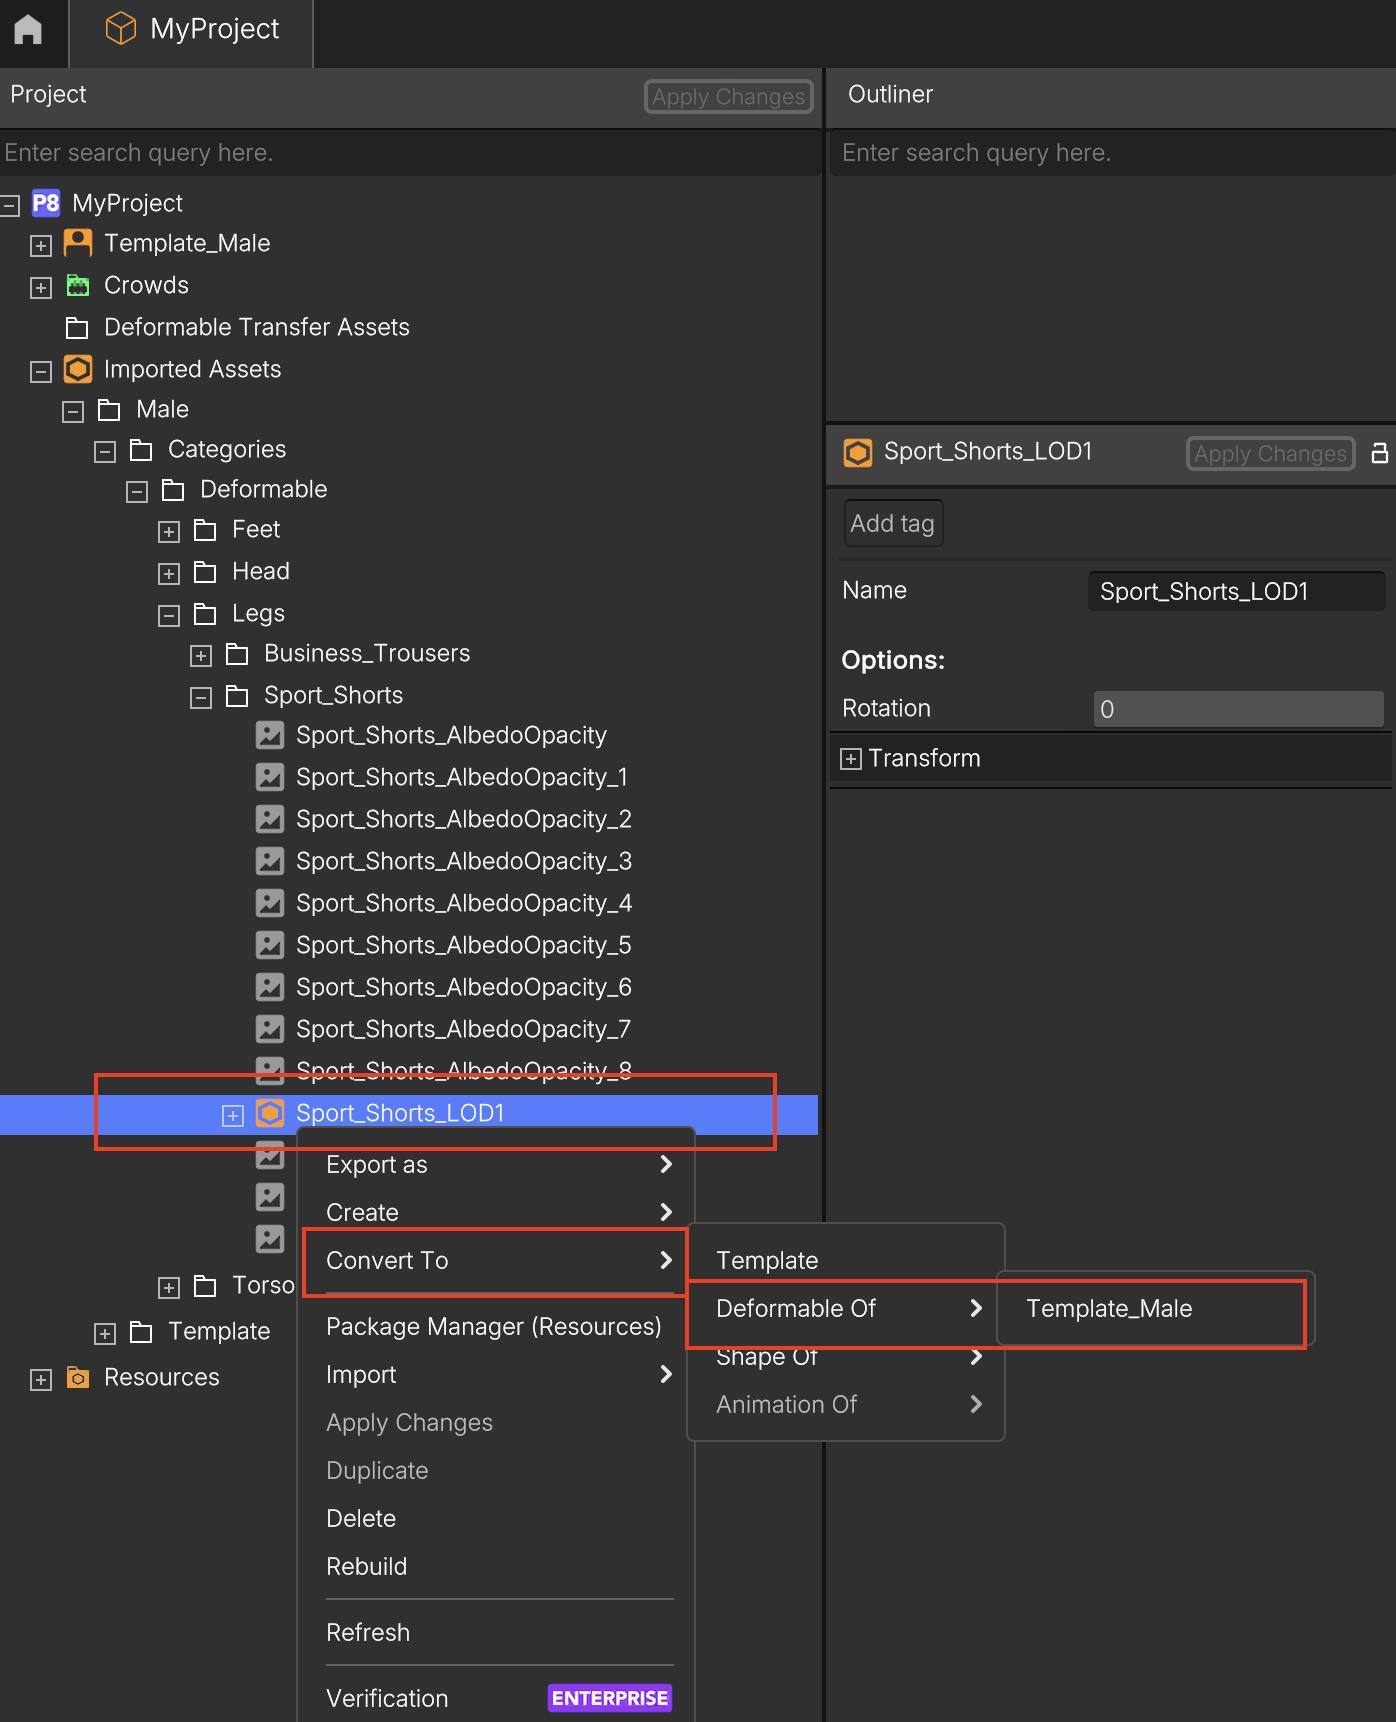
Task: Open the Export as submenu
Action: tap(497, 1164)
